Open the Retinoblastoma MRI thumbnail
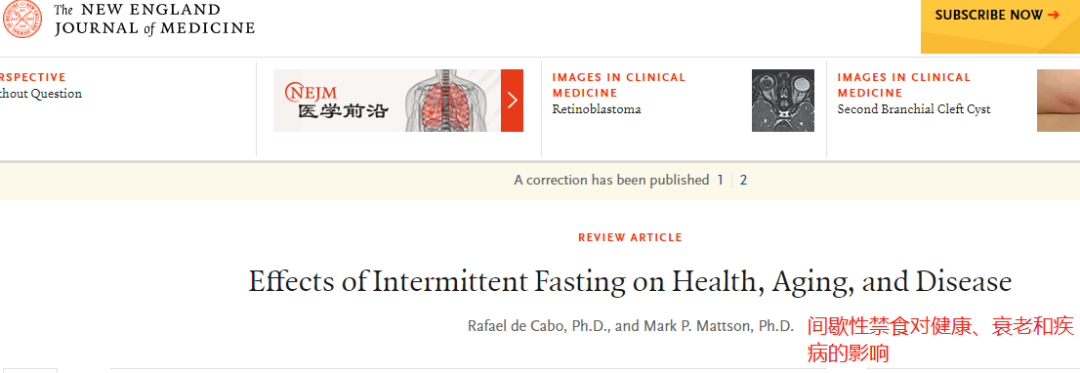Screen dimensions: 1080x373 pos(782,100)
